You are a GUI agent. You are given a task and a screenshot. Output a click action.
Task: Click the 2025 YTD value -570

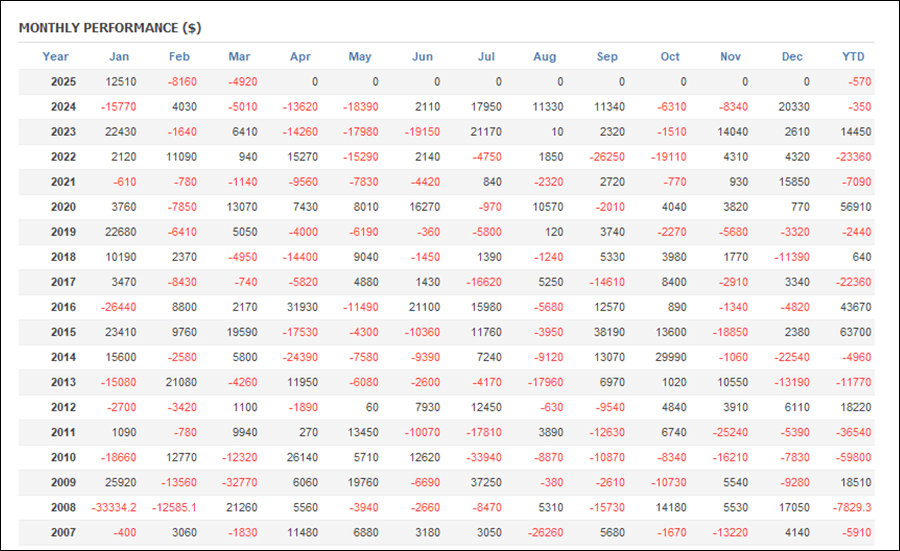click(x=860, y=82)
